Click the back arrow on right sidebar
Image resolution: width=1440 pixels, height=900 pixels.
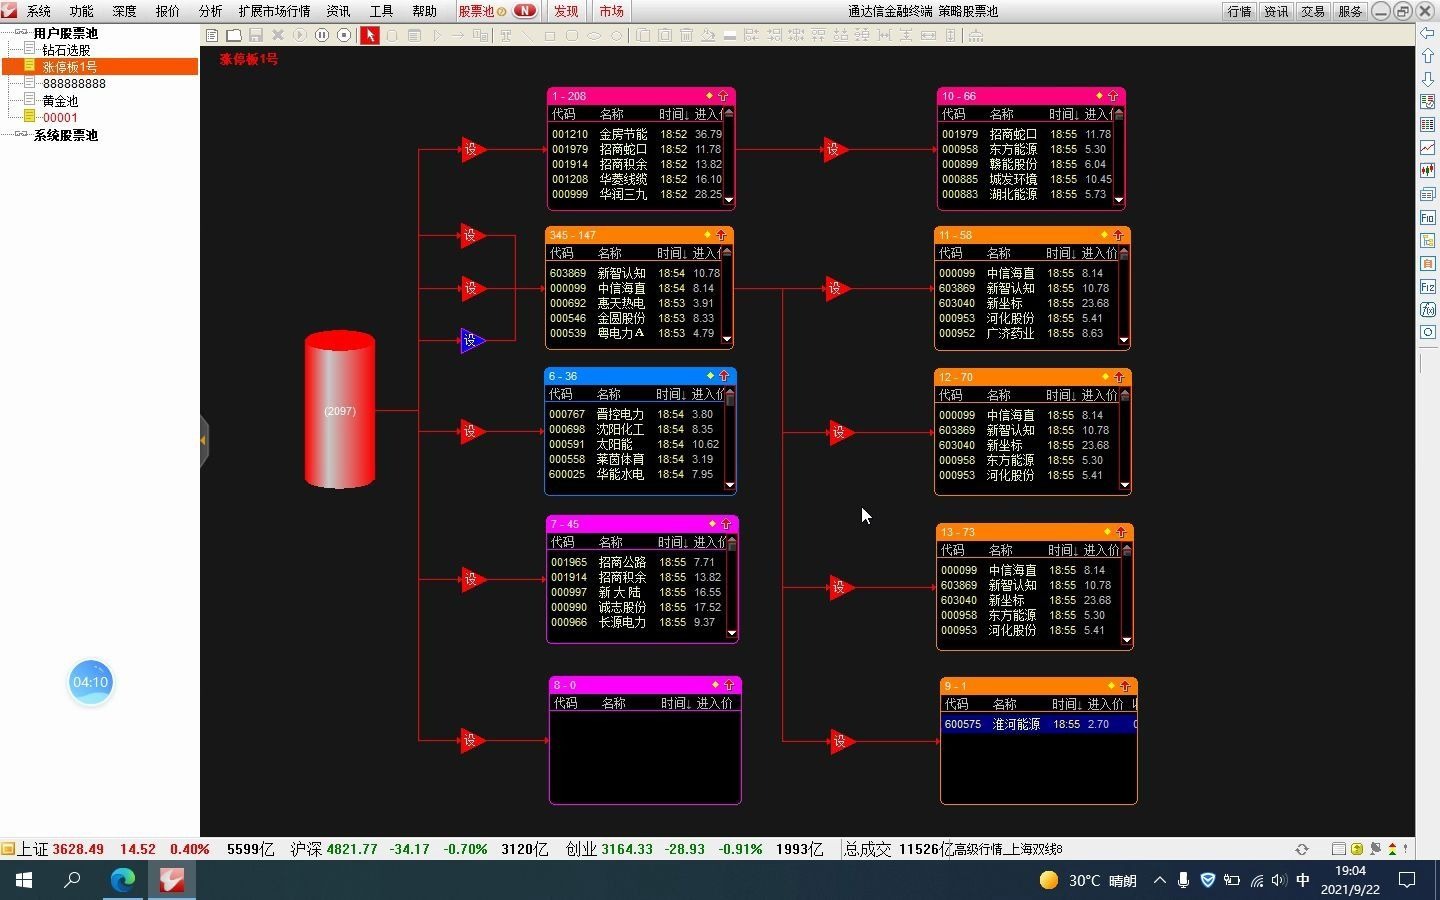(1428, 33)
